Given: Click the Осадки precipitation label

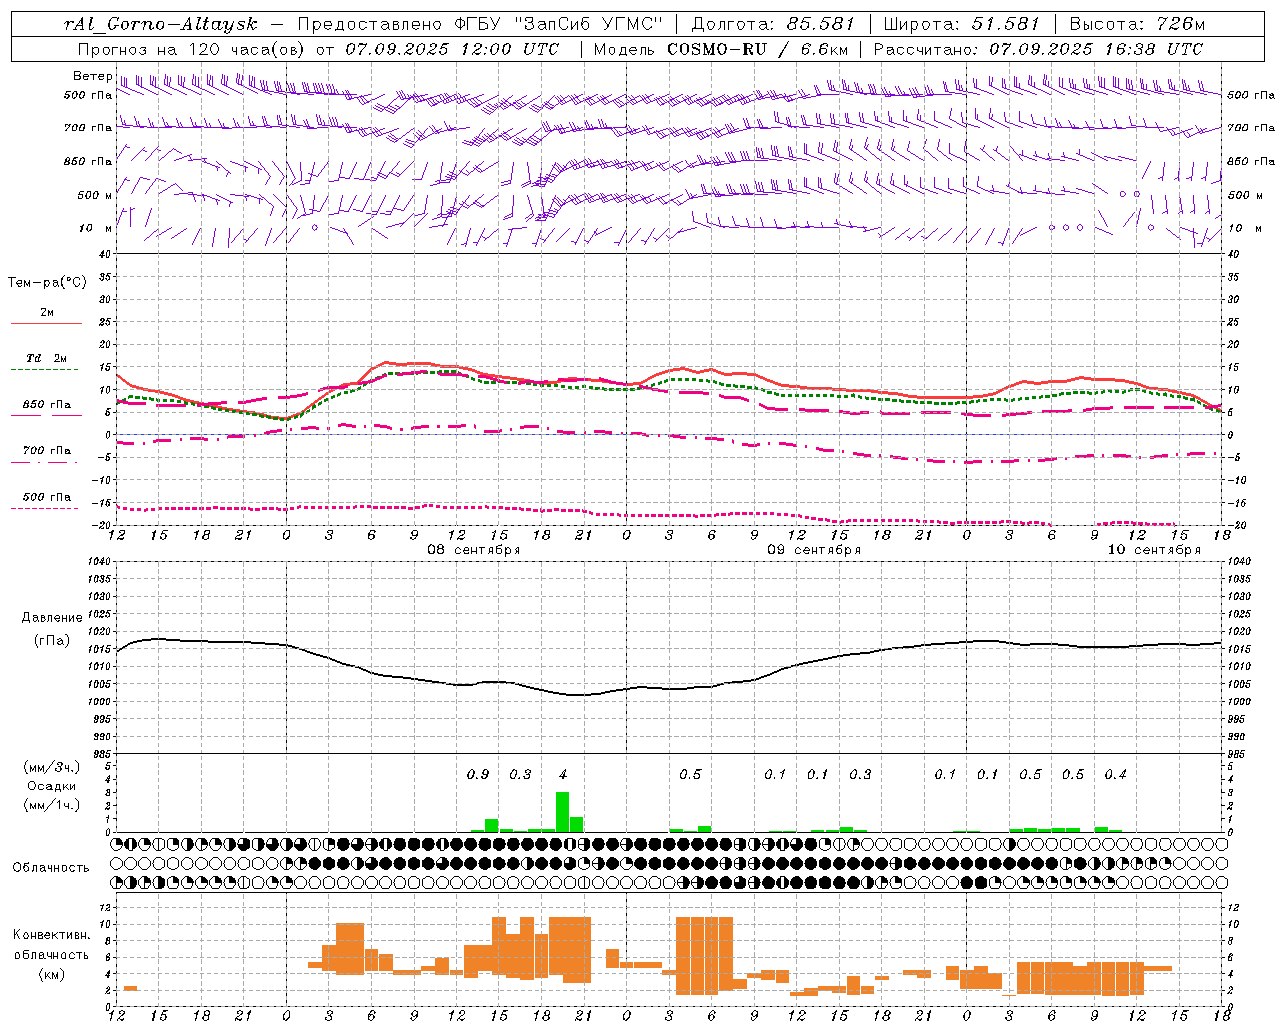Looking at the screenshot, I should (52, 786).
